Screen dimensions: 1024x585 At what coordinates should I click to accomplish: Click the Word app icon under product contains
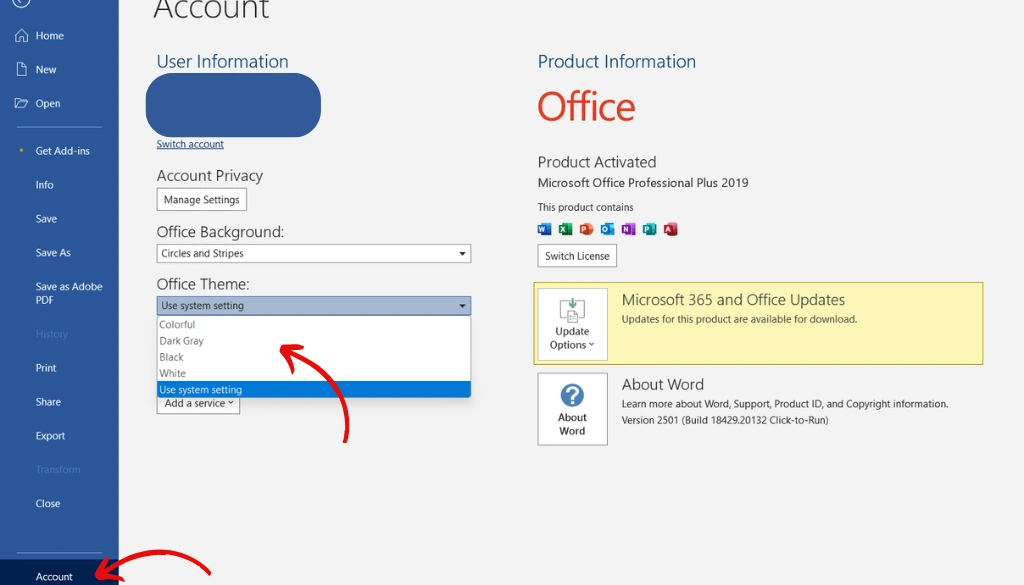(x=544, y=229)
